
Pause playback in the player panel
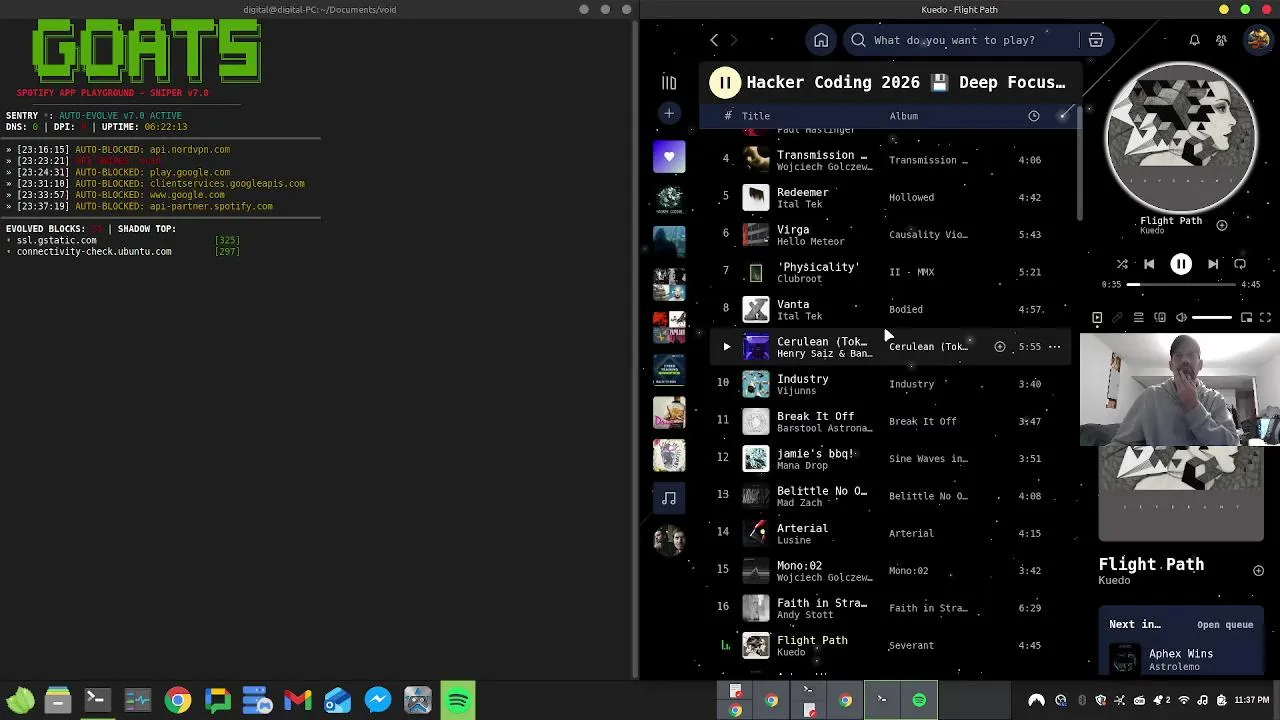(x=1181, y=264)
